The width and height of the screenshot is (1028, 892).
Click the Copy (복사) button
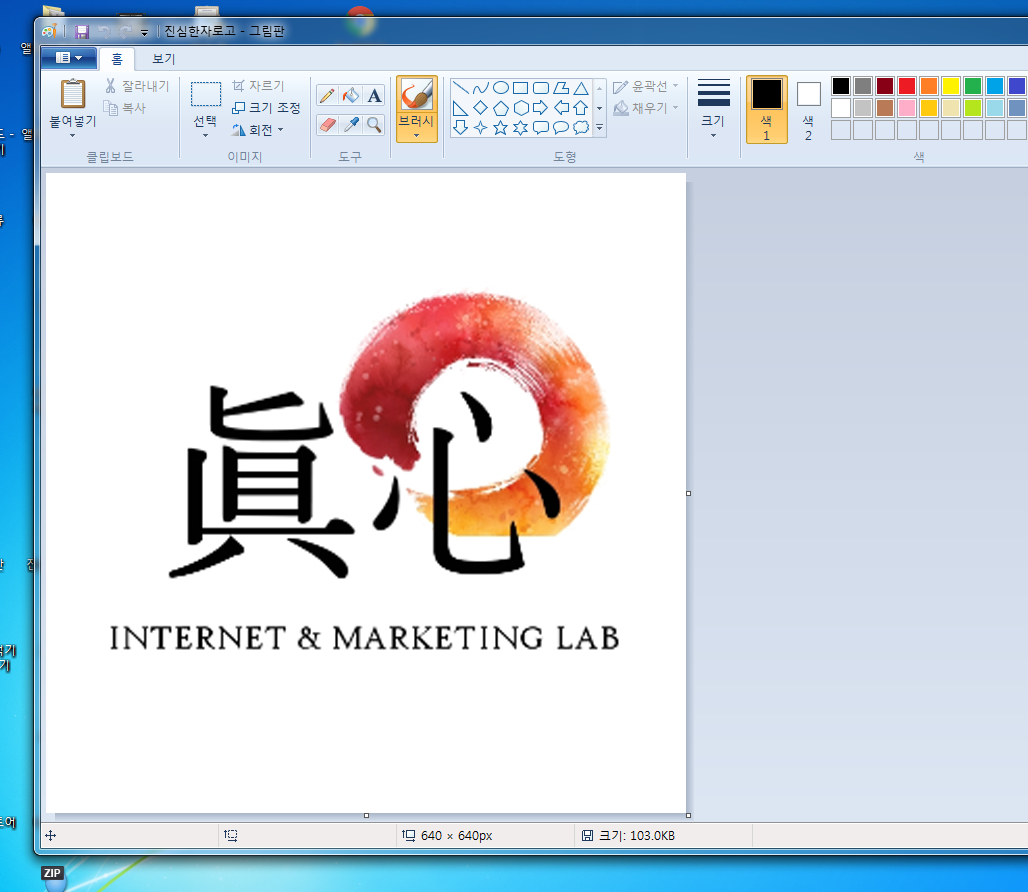click(x=125, y=108)
